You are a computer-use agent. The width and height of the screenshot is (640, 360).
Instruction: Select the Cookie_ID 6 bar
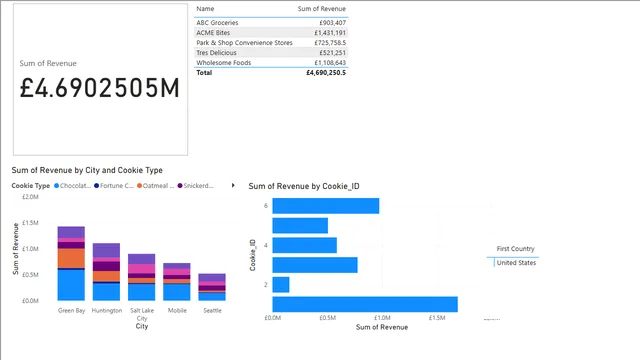click(326, 206)
